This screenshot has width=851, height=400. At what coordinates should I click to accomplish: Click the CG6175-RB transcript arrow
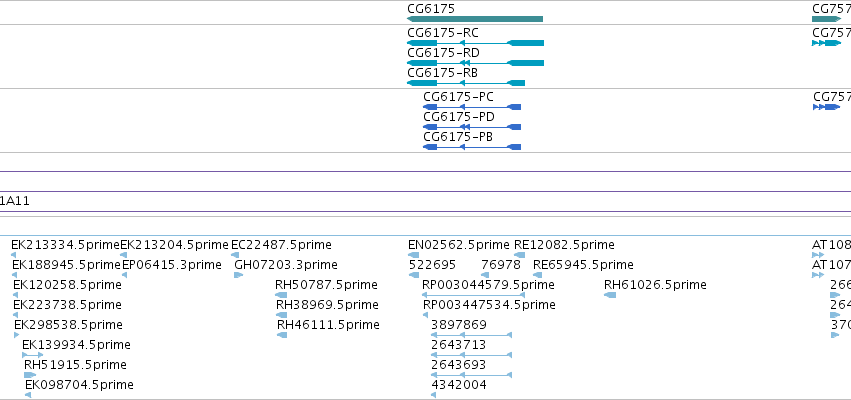(x=466, y=83)
